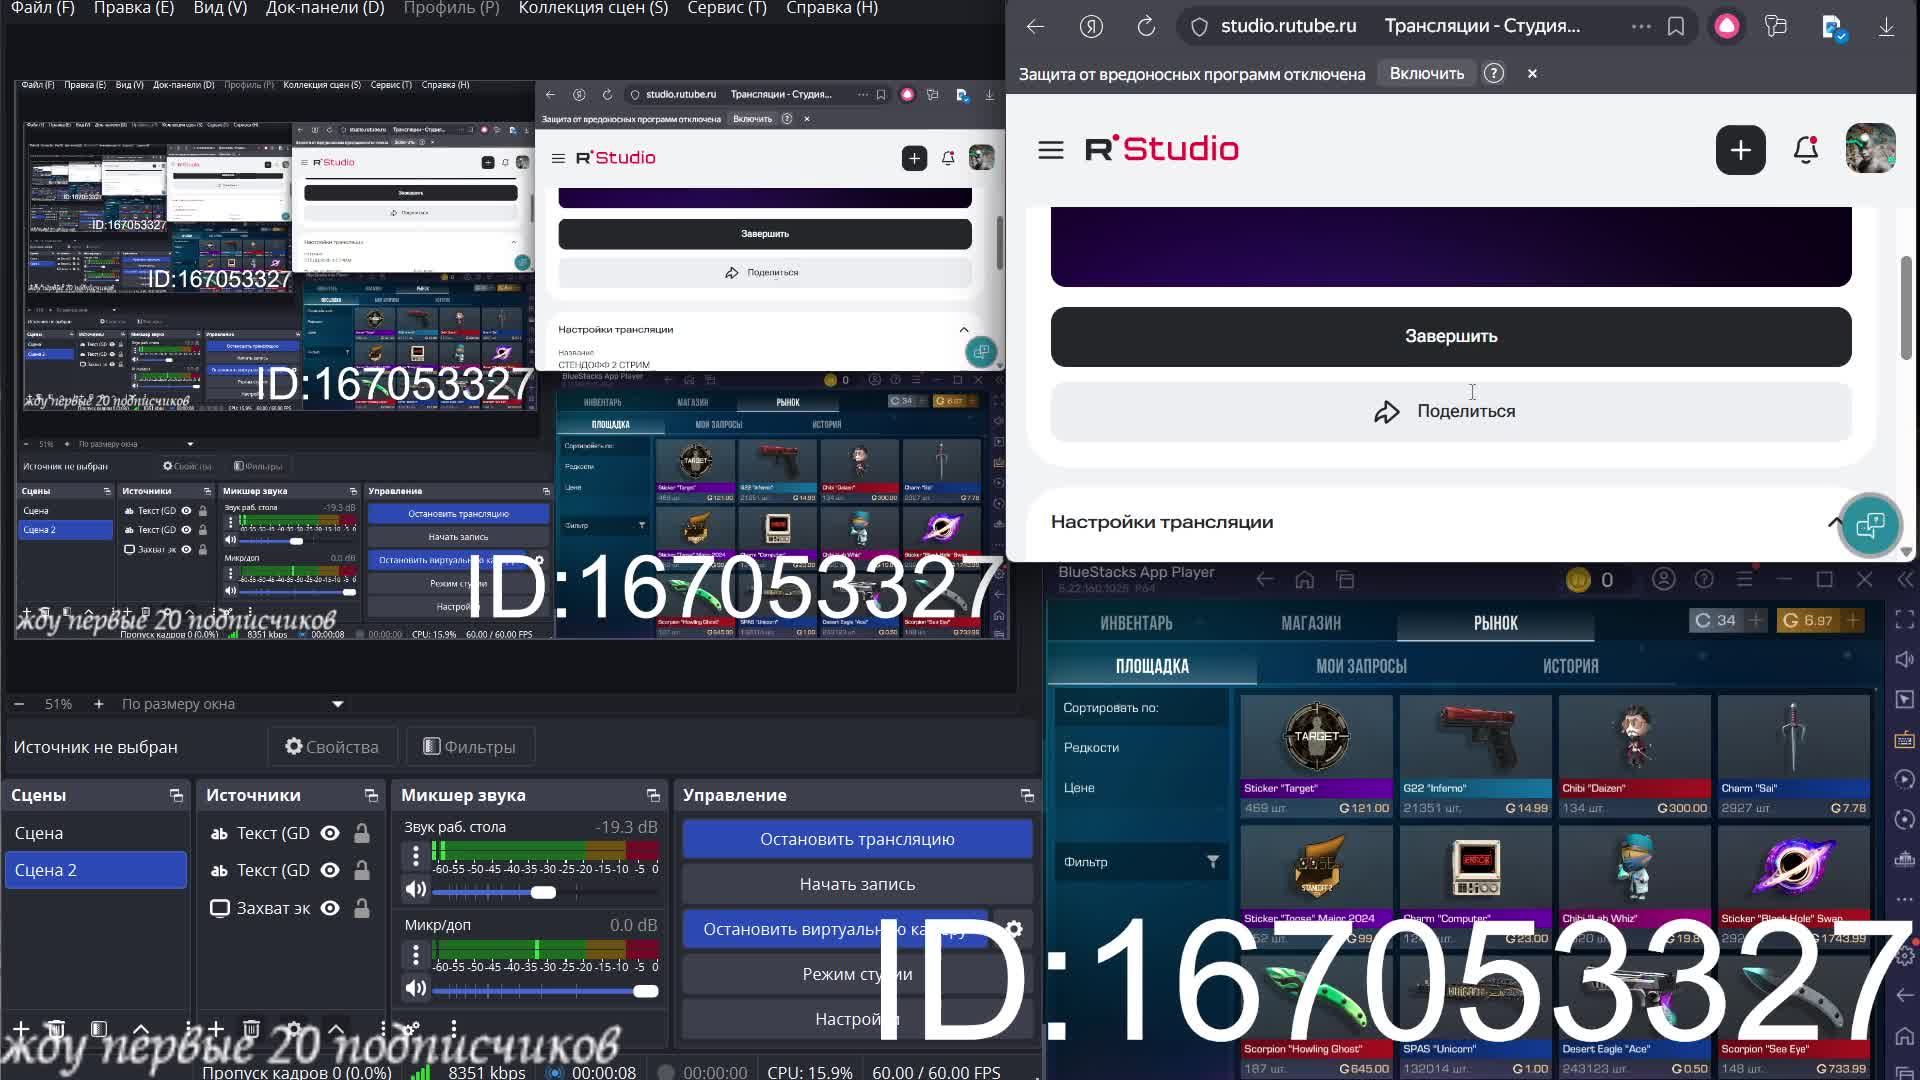1920x1080 pixels.
Task: Bookmark the current browser page
Action: (x=1676, y=27)
